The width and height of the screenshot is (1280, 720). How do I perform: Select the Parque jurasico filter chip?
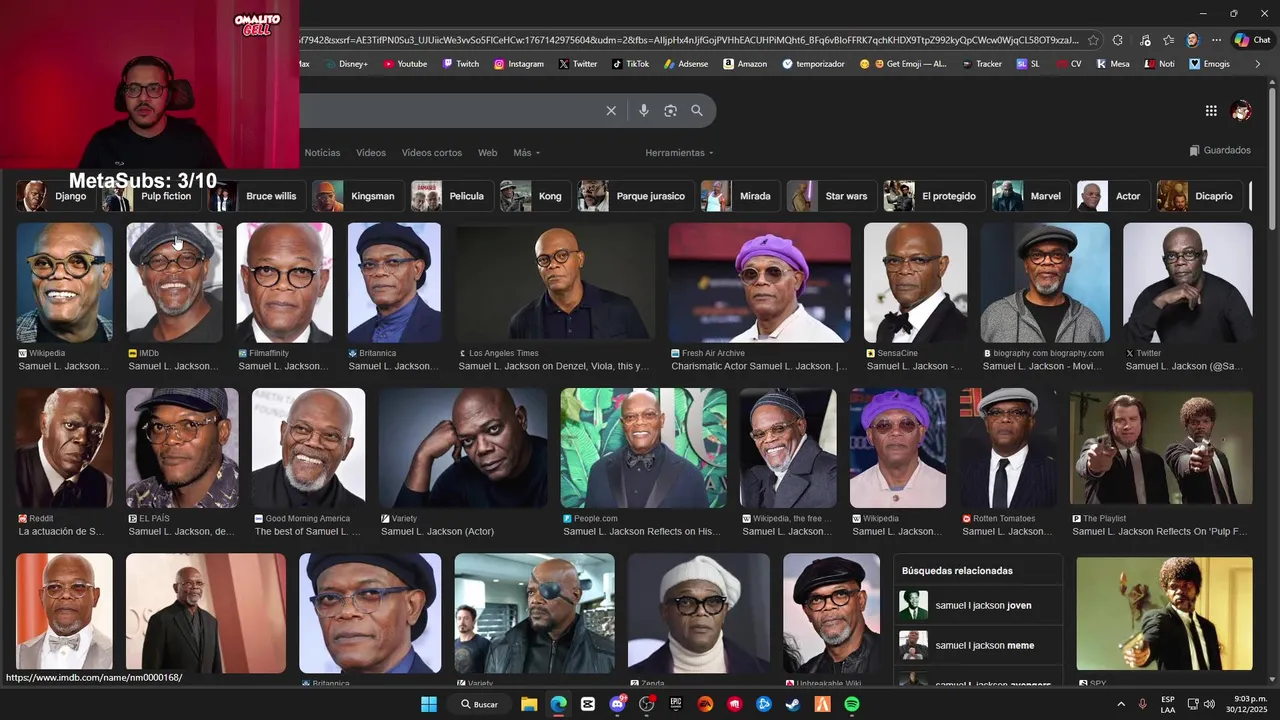coord(635,196)
